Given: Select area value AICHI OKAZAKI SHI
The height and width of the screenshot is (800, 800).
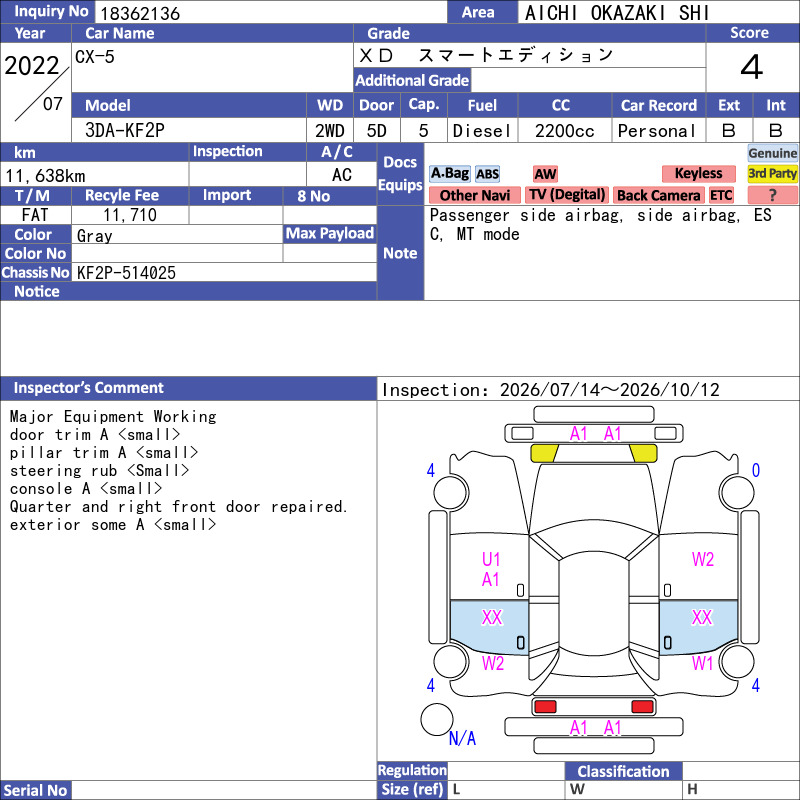Looking at the screenshot, I should (x=617, y=13).
